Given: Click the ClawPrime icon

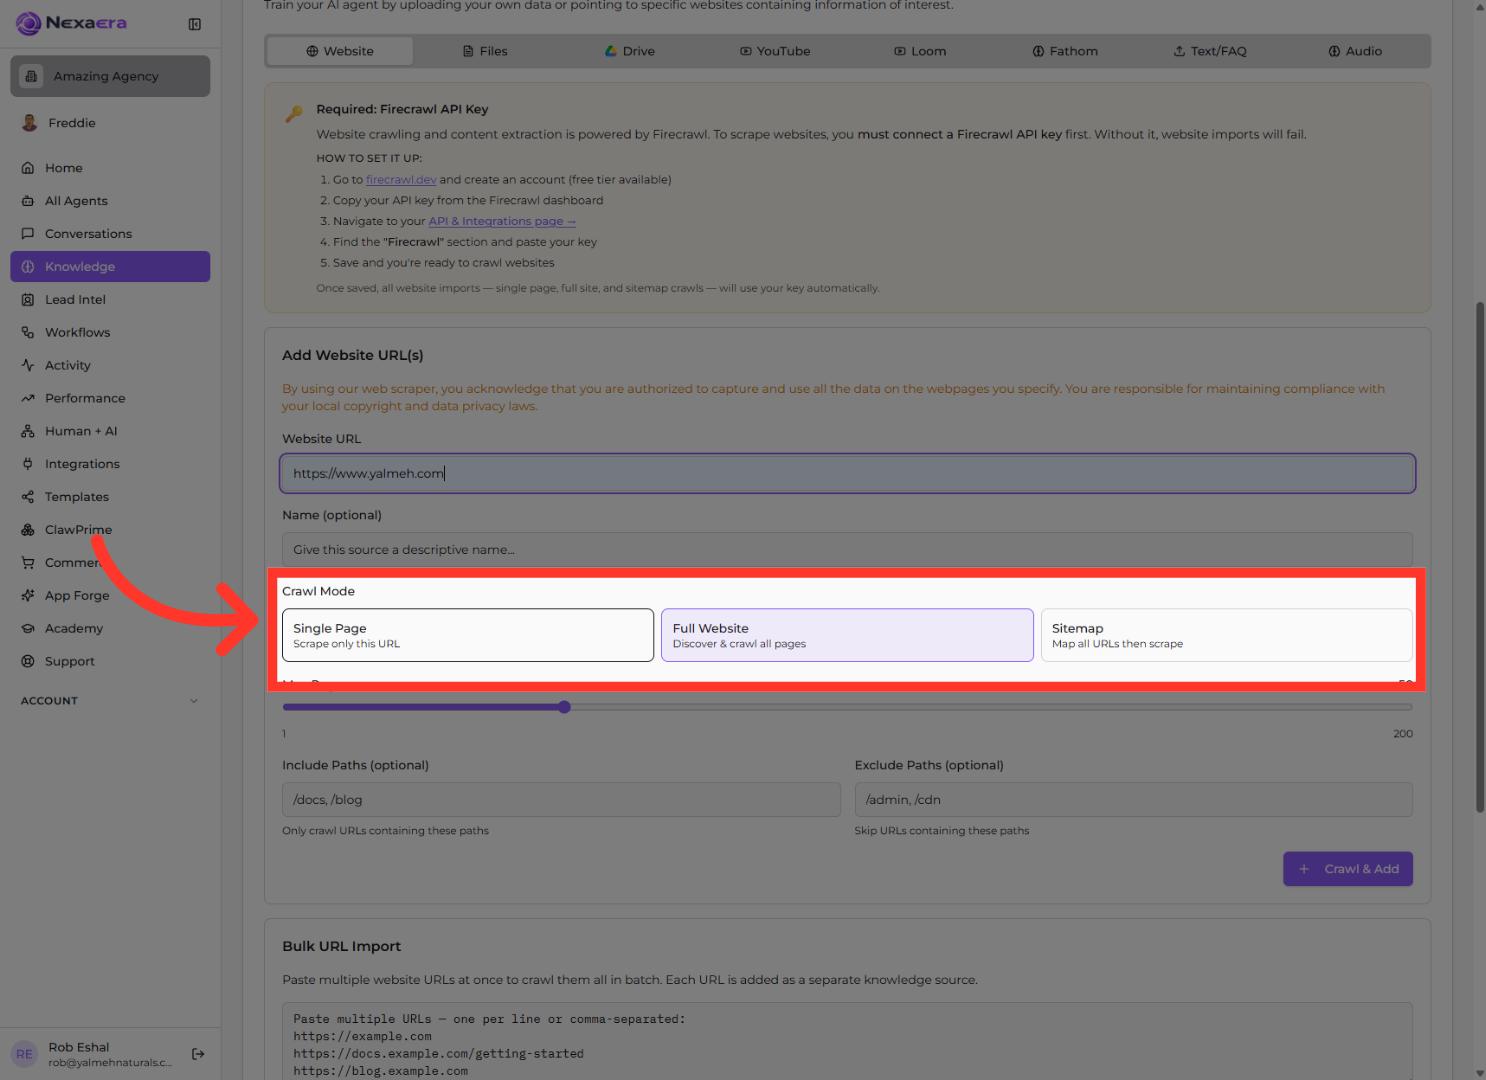Looking at the screenshot, I should click(28, 530).
